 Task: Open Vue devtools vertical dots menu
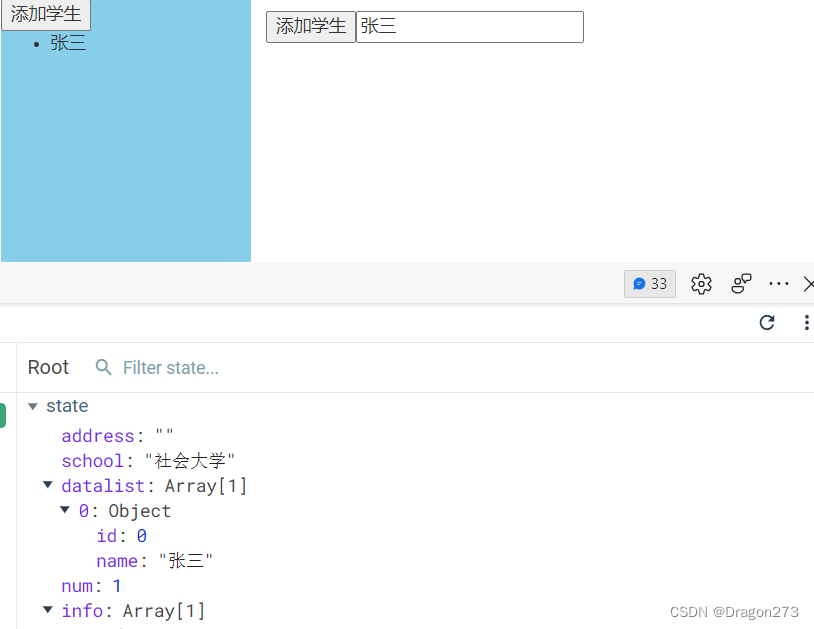click(x=806, y=322)
